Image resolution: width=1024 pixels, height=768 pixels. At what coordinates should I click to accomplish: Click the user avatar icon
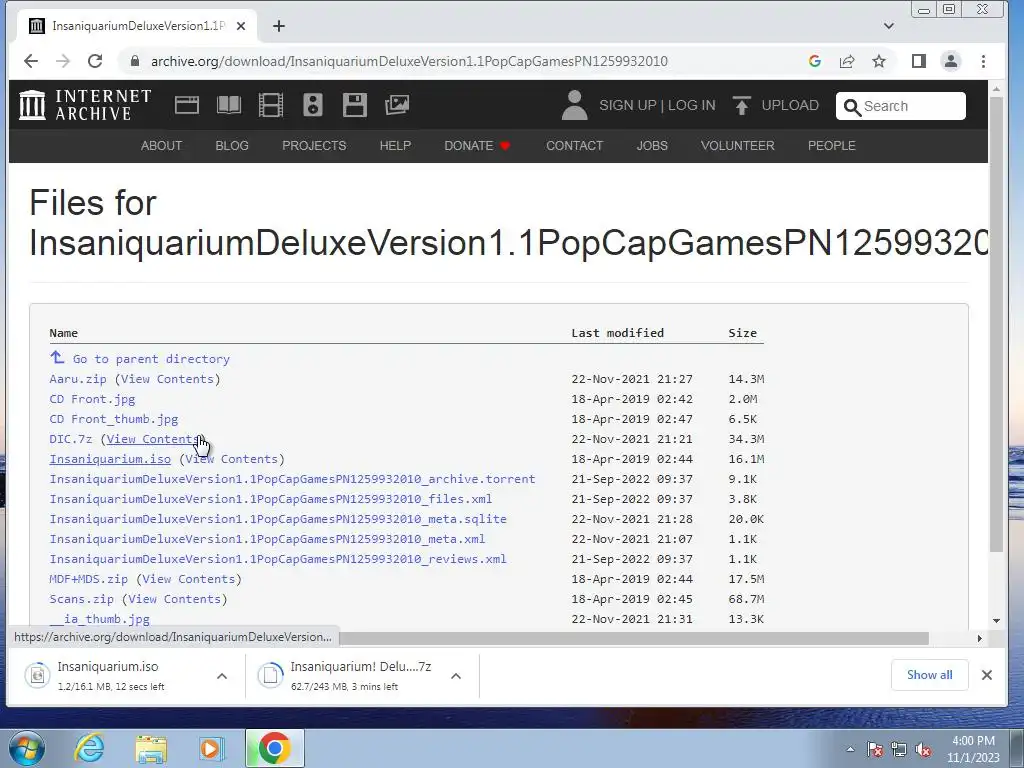coord(575,105)
